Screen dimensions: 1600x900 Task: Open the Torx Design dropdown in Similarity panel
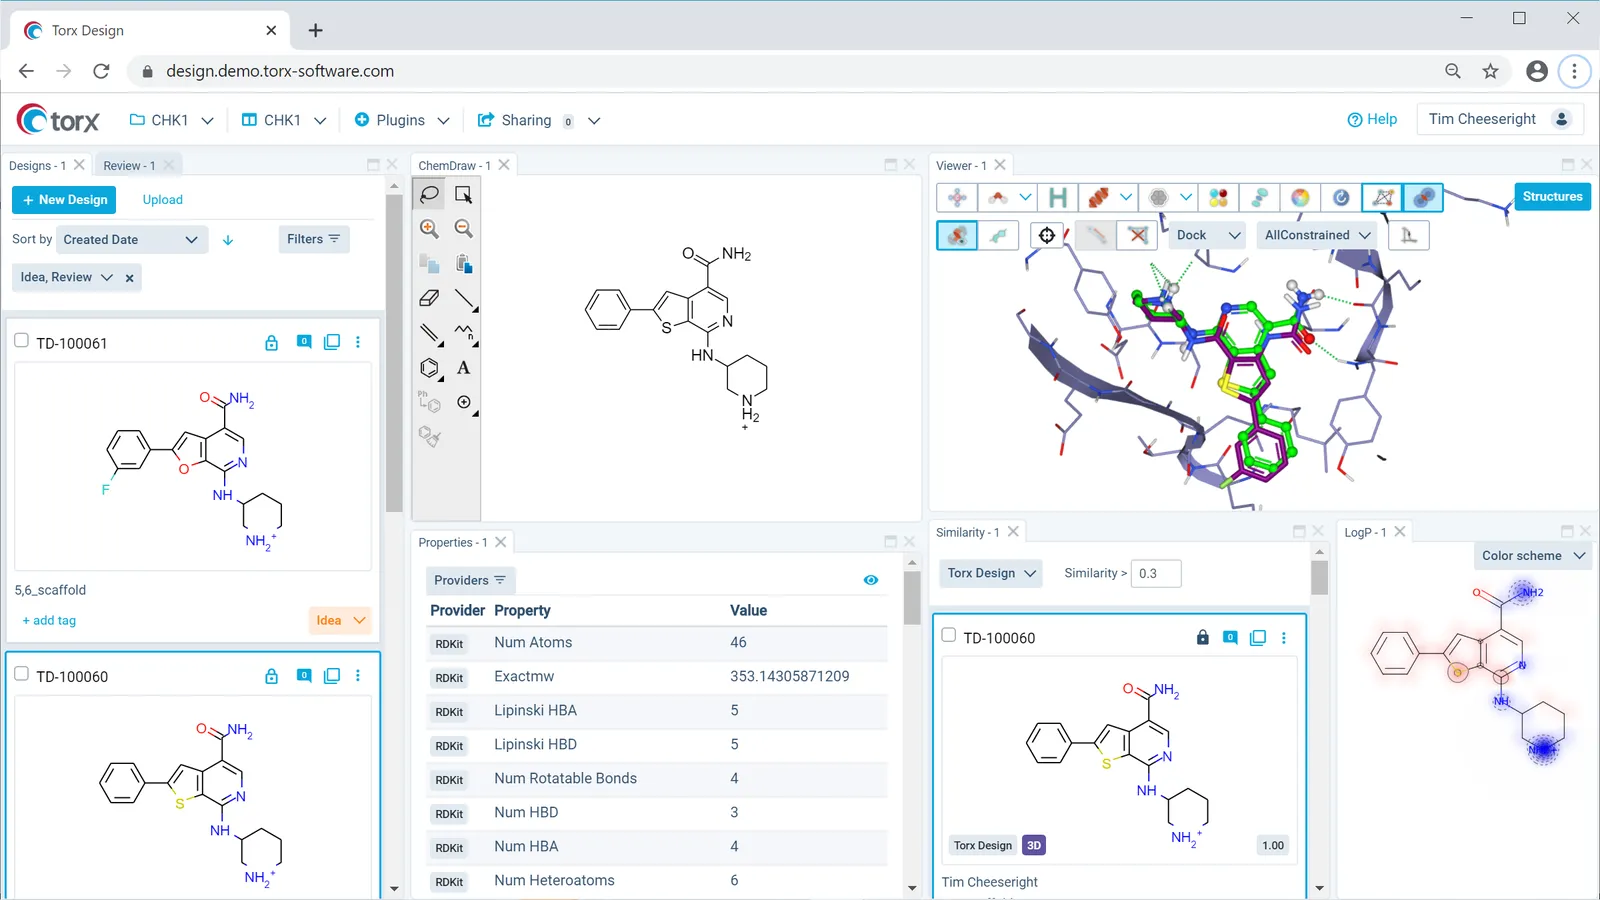(992, 573)
